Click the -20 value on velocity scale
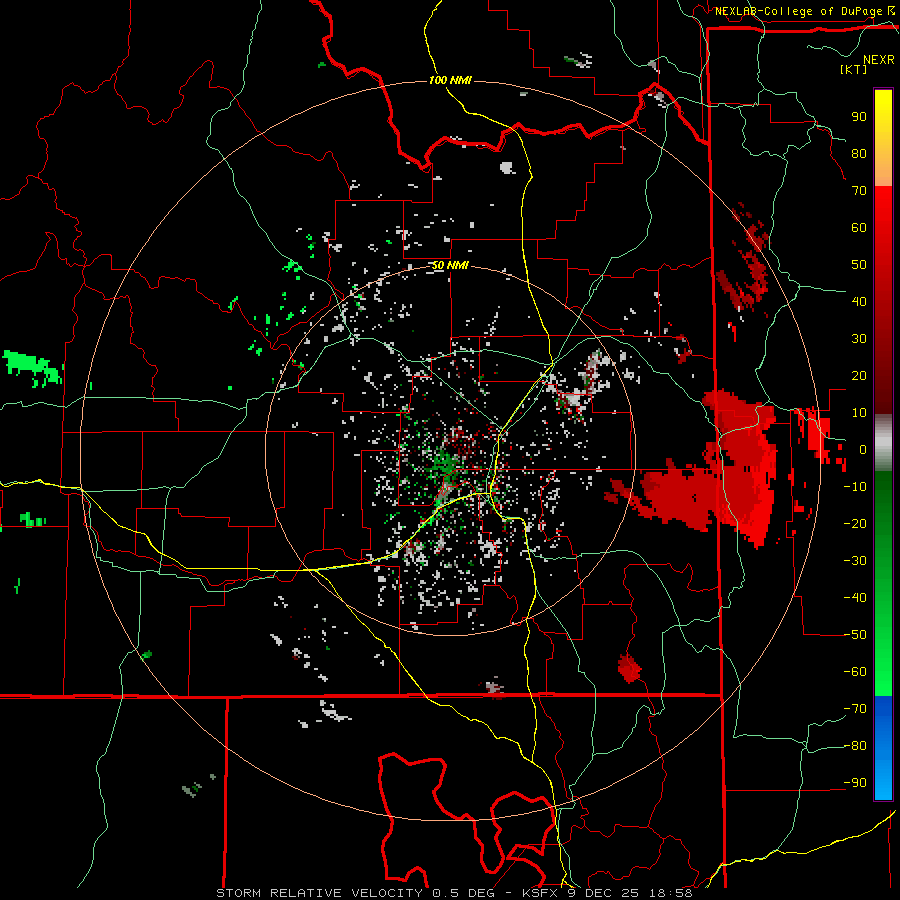The image size is (900, 900). tap(855, 523)
